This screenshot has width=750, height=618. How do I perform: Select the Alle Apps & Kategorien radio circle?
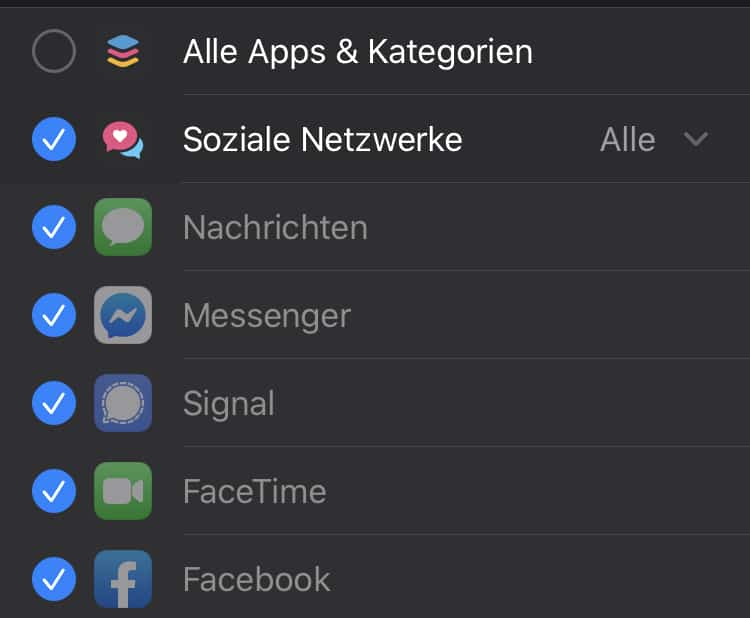tap(54, 51)
